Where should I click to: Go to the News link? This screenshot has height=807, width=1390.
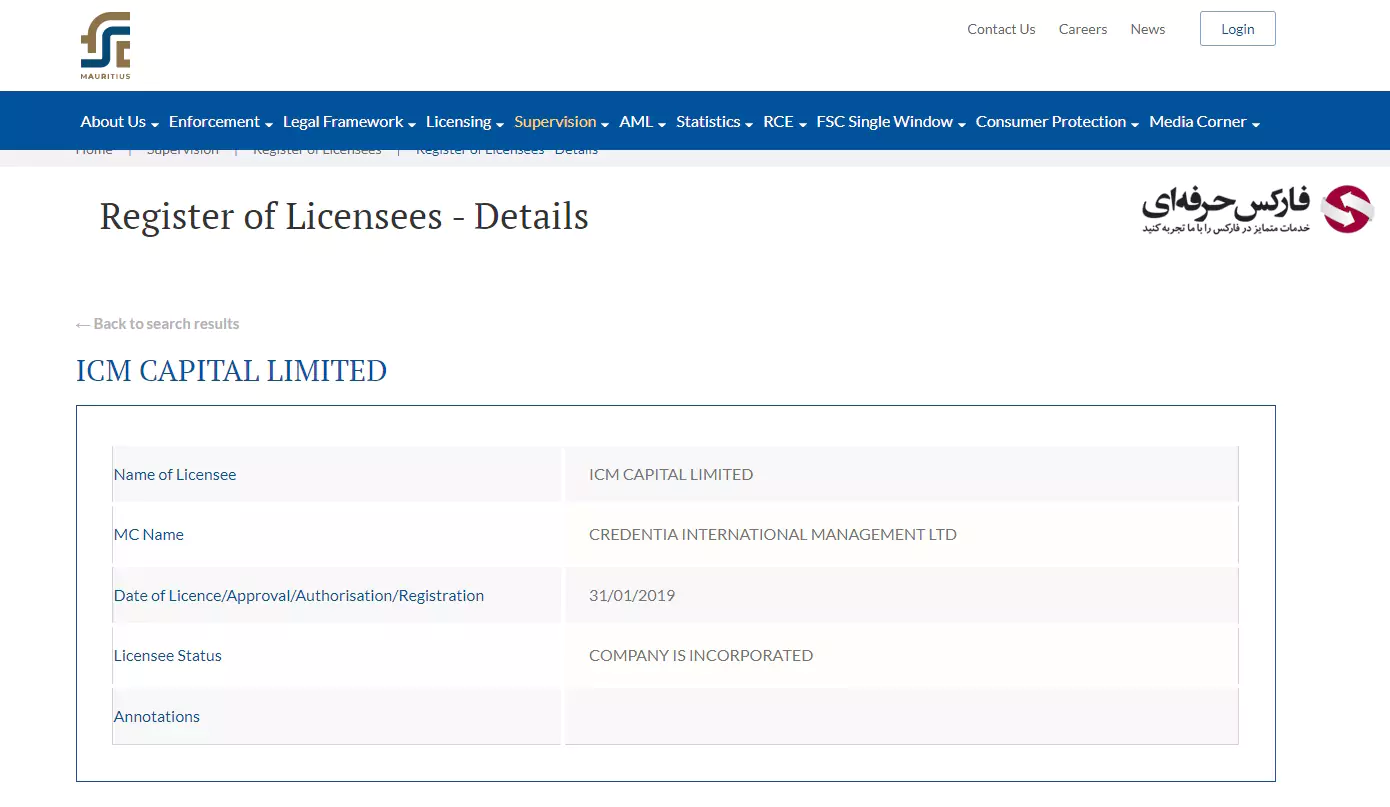(x=1148, y=29)
